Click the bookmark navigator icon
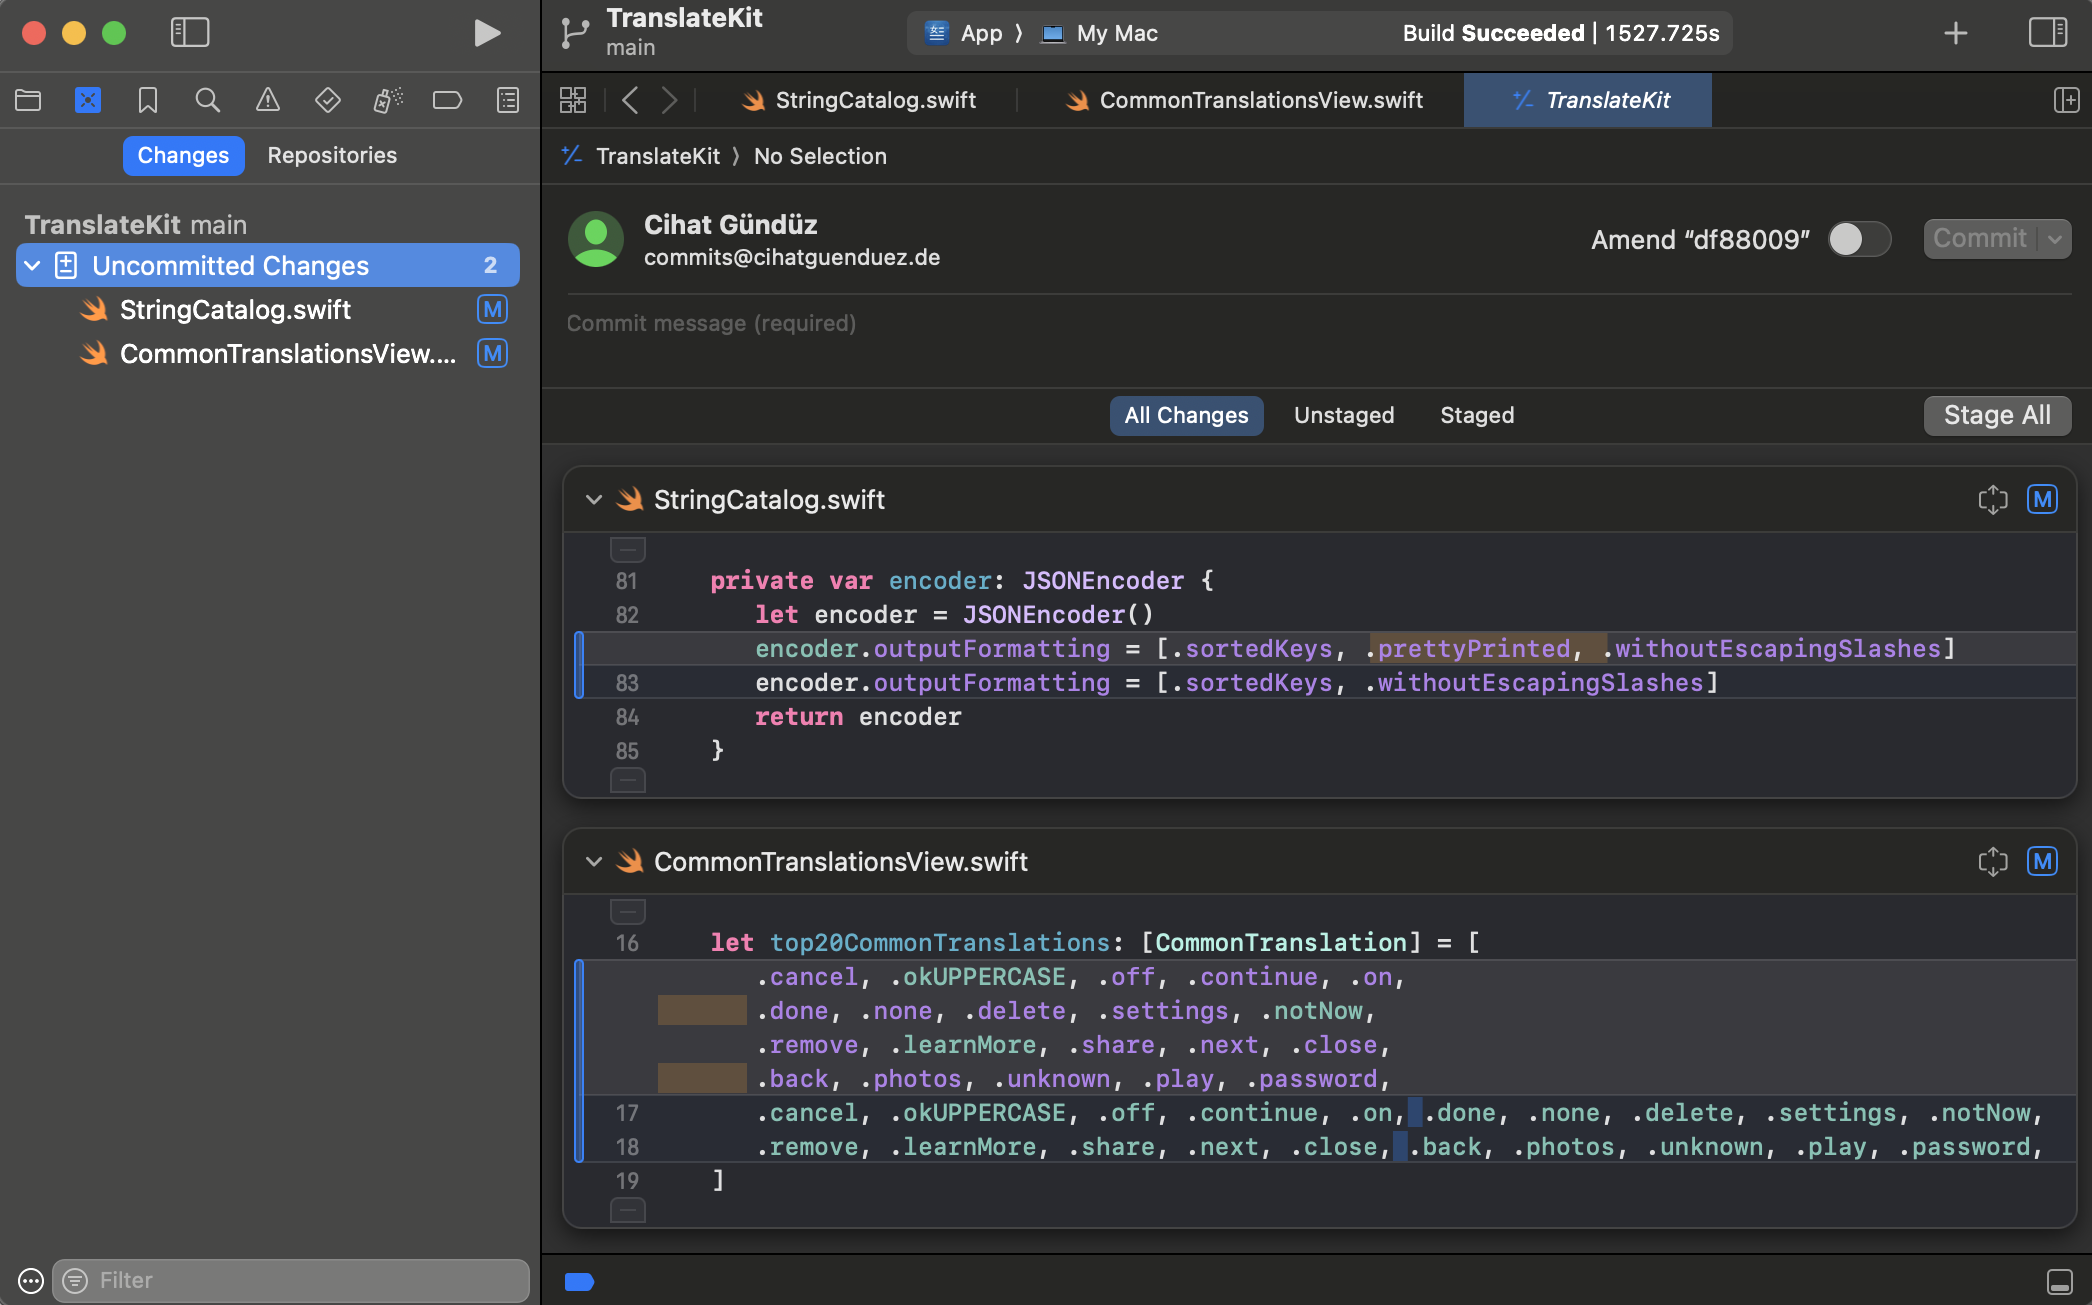Viewport: 2092px width, 1305px height. tap(146, 98)
